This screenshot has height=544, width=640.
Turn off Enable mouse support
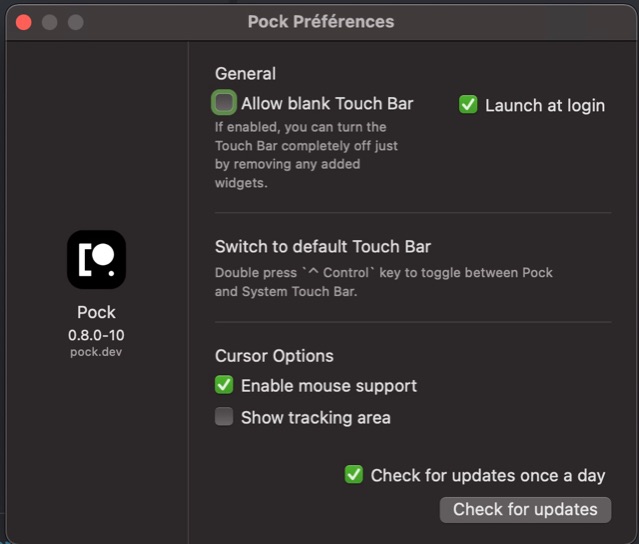[x=224, y=385]
